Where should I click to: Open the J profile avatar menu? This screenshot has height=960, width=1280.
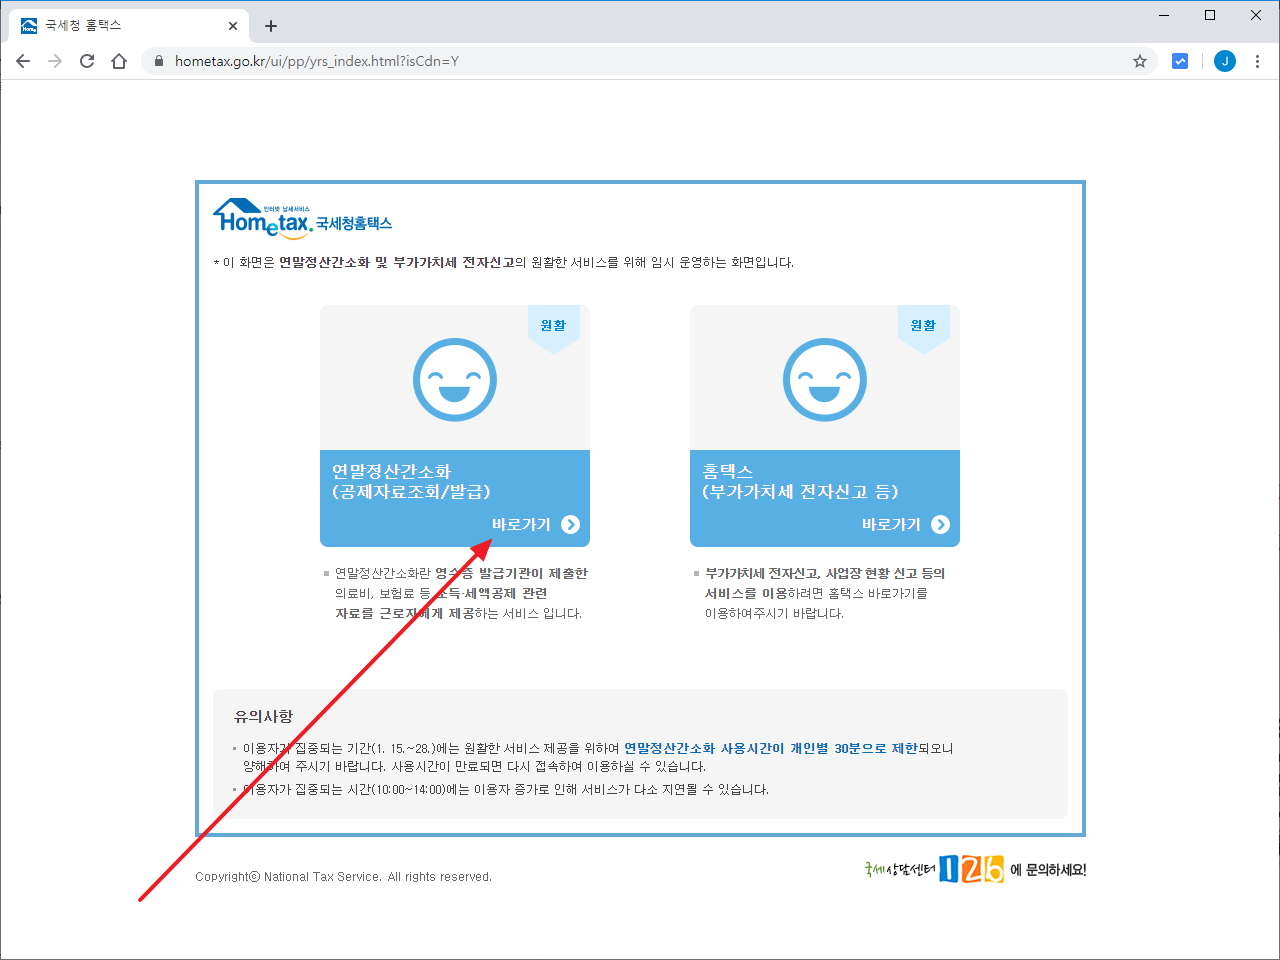pyautogui.click(x=1224, y=61)
